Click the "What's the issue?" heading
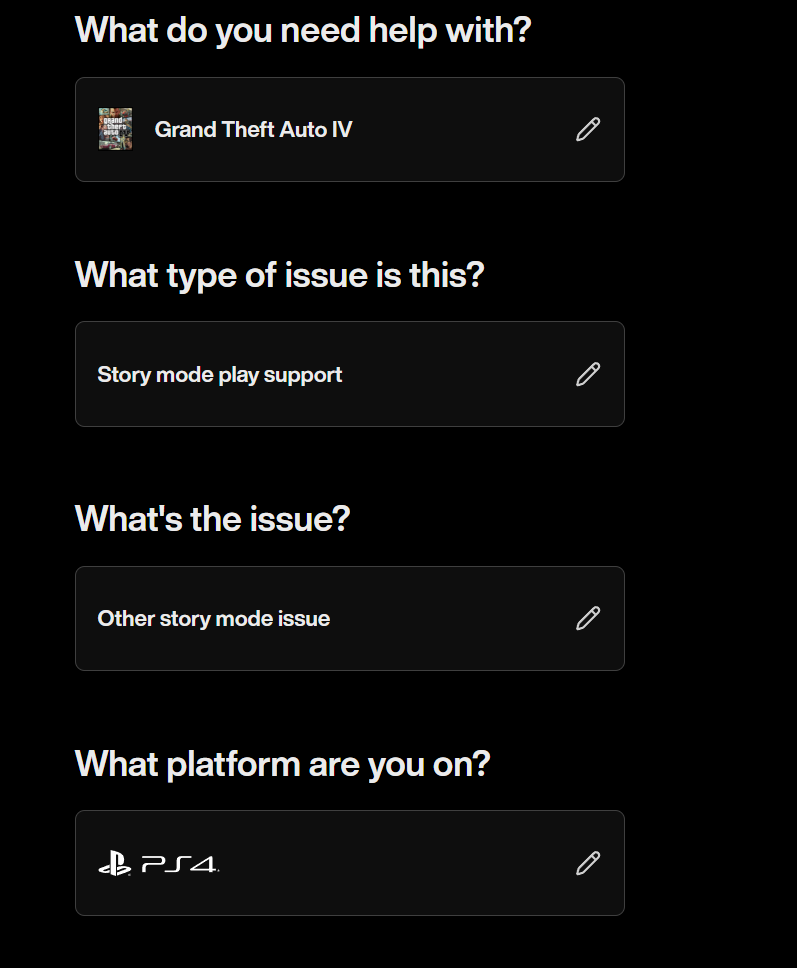Image resolution: width=797 pixels, height=968 pixels. (212, 519)
